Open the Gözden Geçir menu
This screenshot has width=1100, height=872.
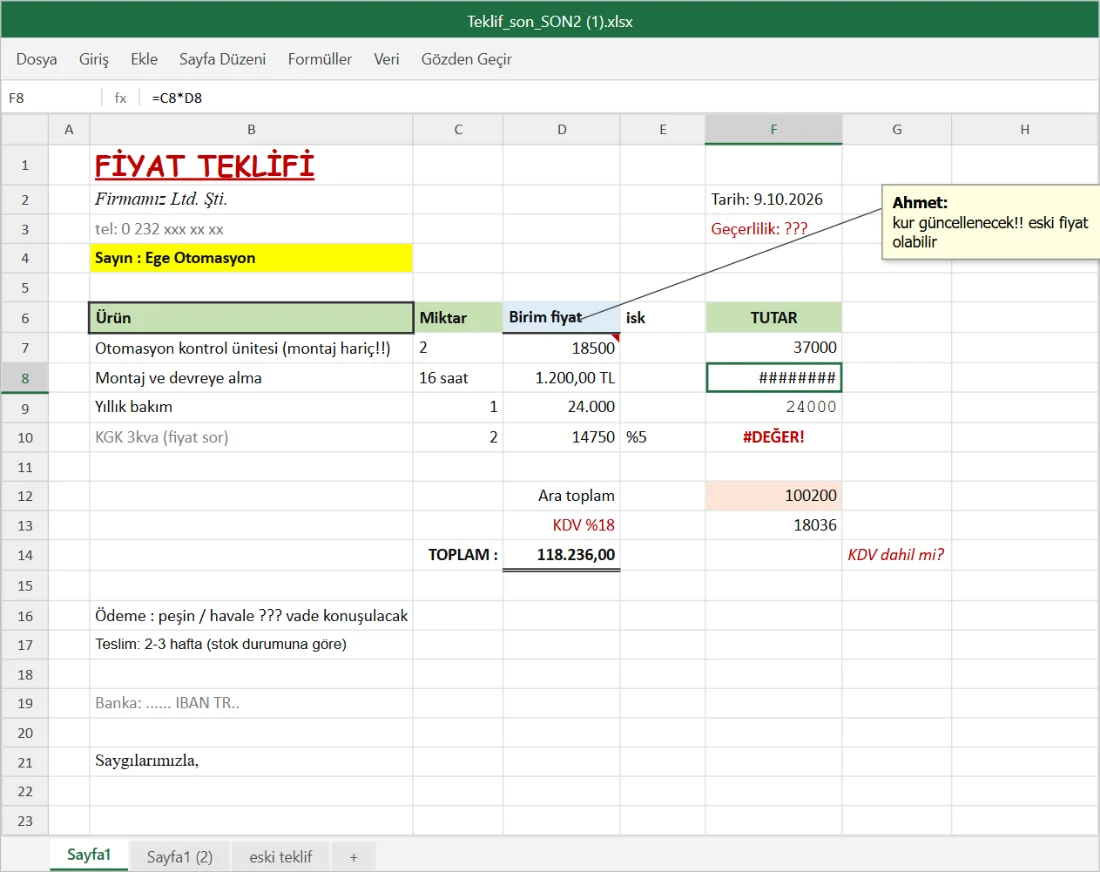(x=467, y=59)
